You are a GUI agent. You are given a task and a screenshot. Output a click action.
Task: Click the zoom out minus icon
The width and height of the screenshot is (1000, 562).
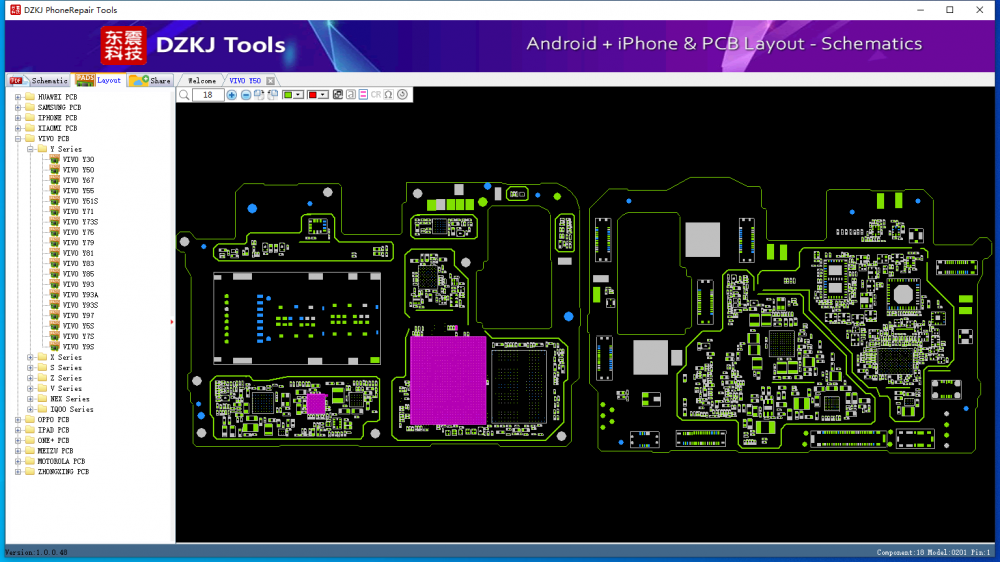point(246,95)
